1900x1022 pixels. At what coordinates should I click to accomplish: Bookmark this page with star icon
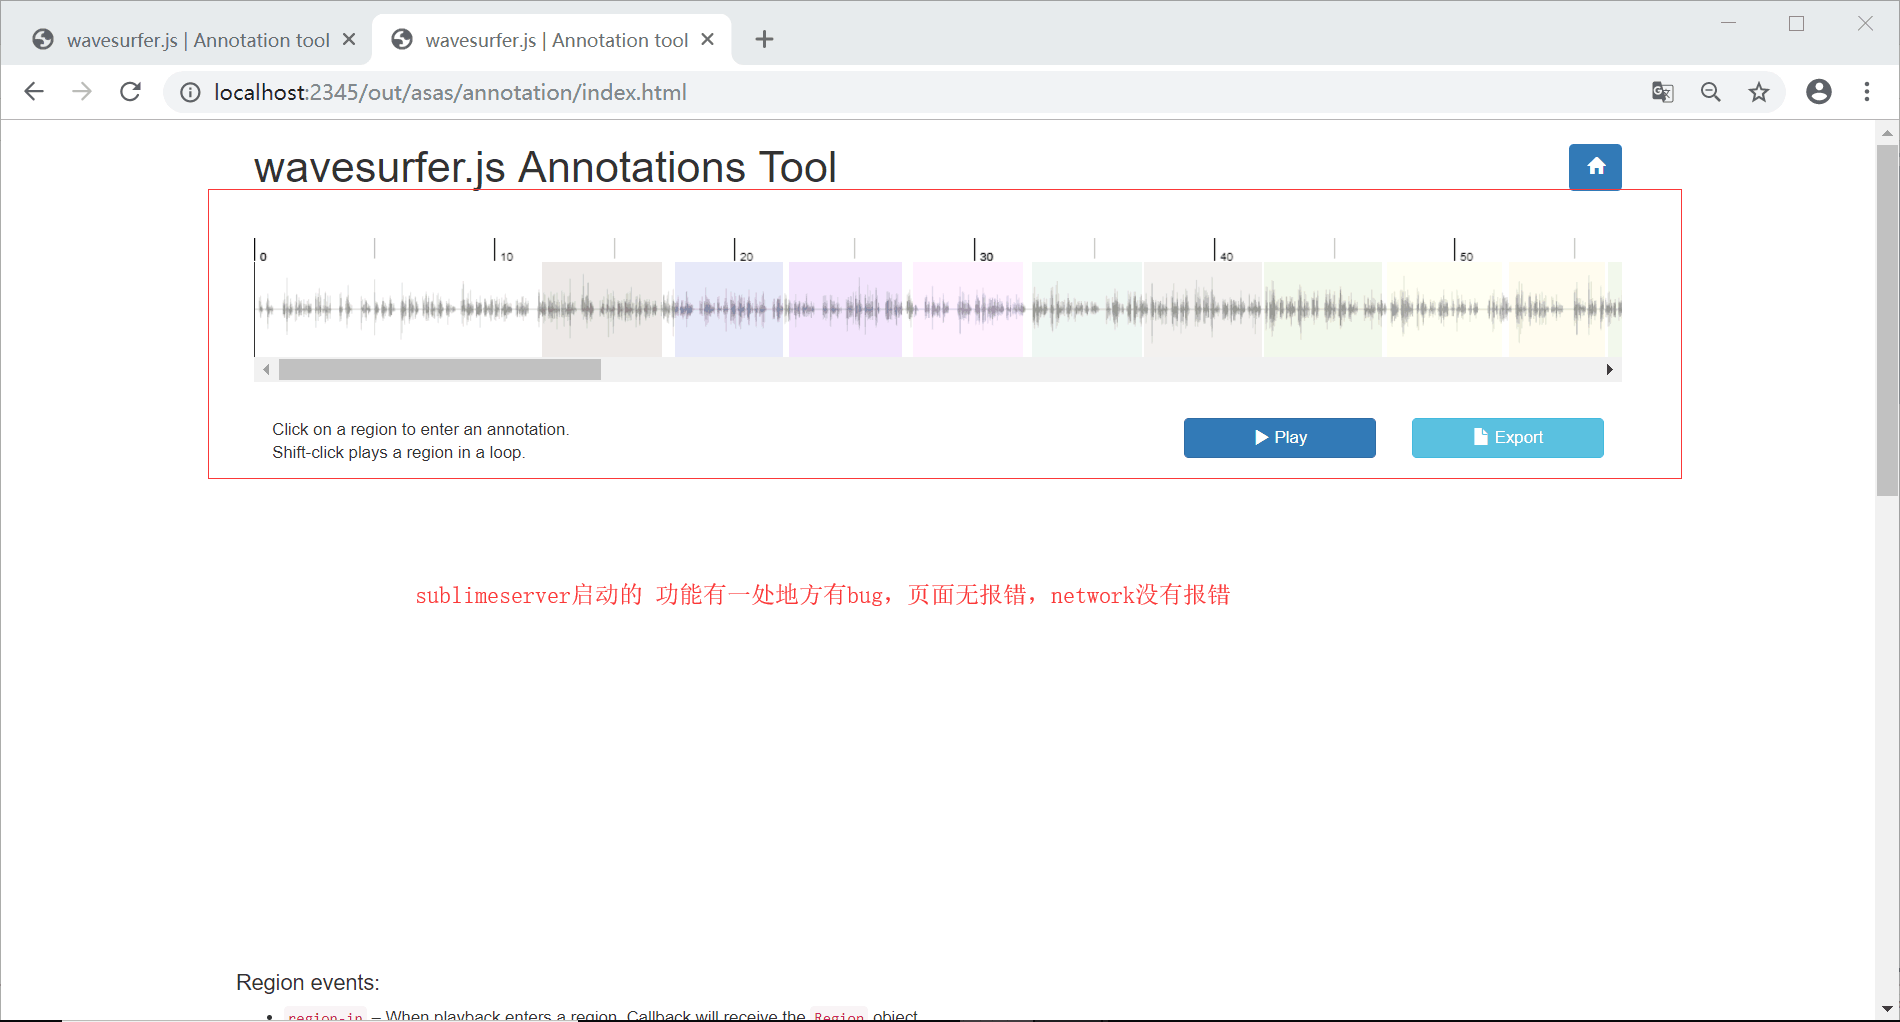pyautogui.click(x=1759, y=92)
